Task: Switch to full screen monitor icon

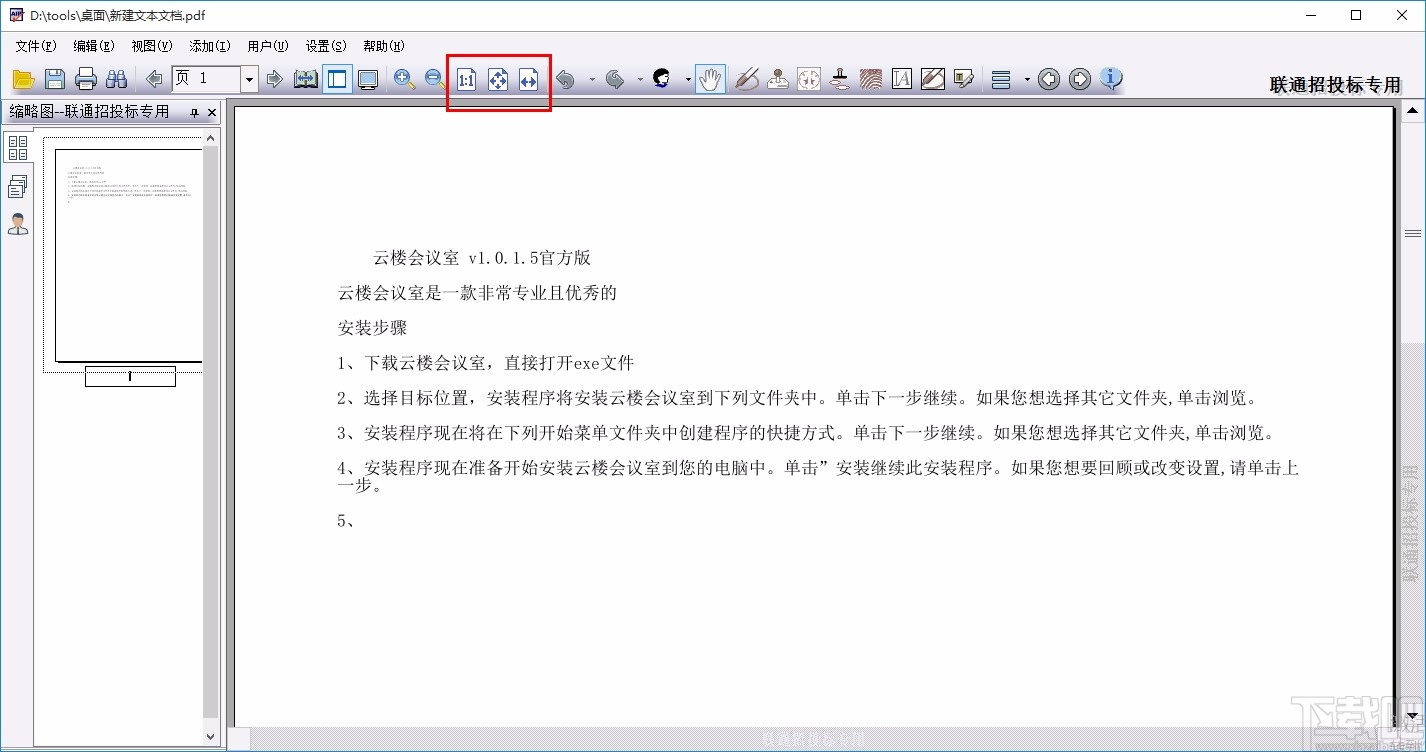Action: [x=368, y=79]
